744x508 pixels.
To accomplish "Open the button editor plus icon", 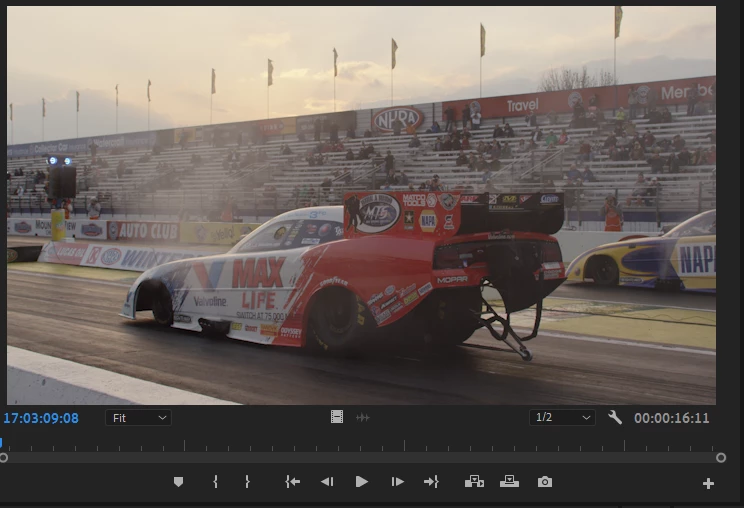I will coord(708,483).
